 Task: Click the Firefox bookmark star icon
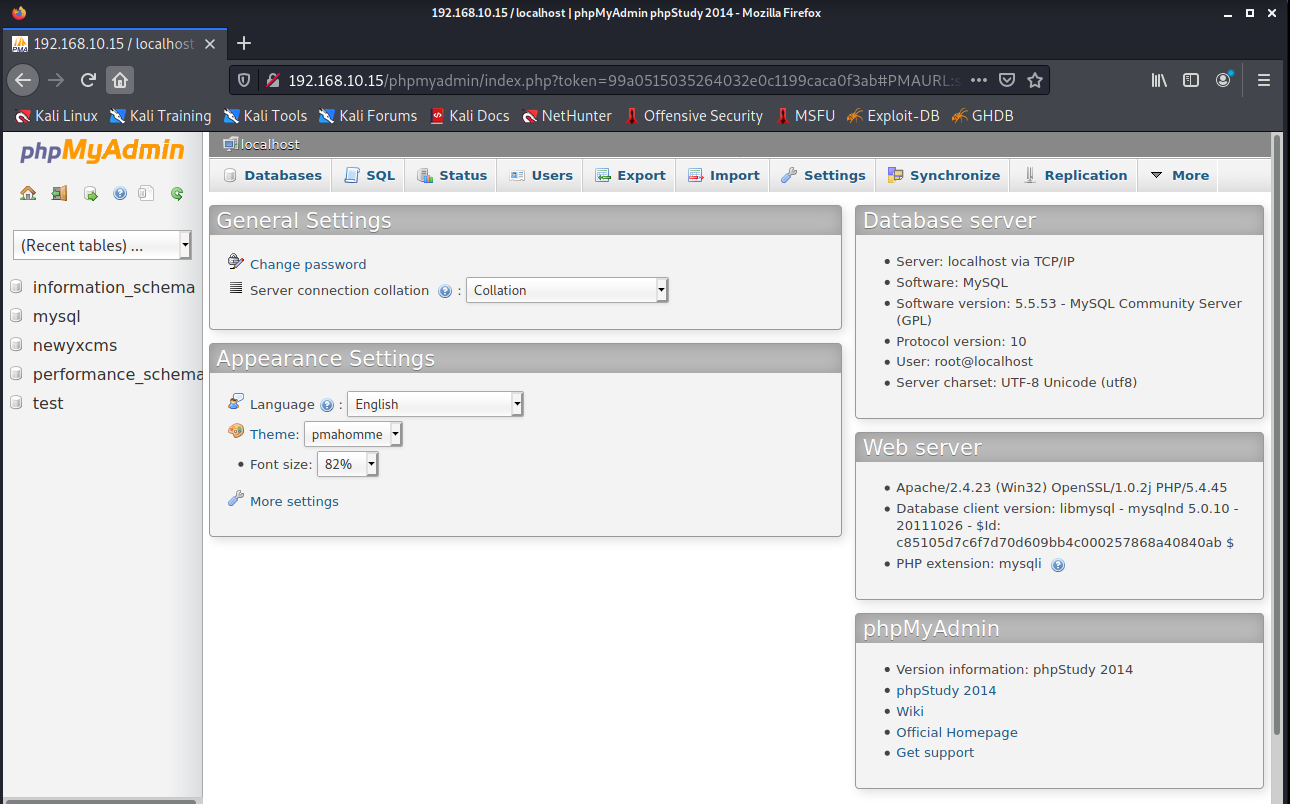pyautogui.click(x=1035, y=80)
